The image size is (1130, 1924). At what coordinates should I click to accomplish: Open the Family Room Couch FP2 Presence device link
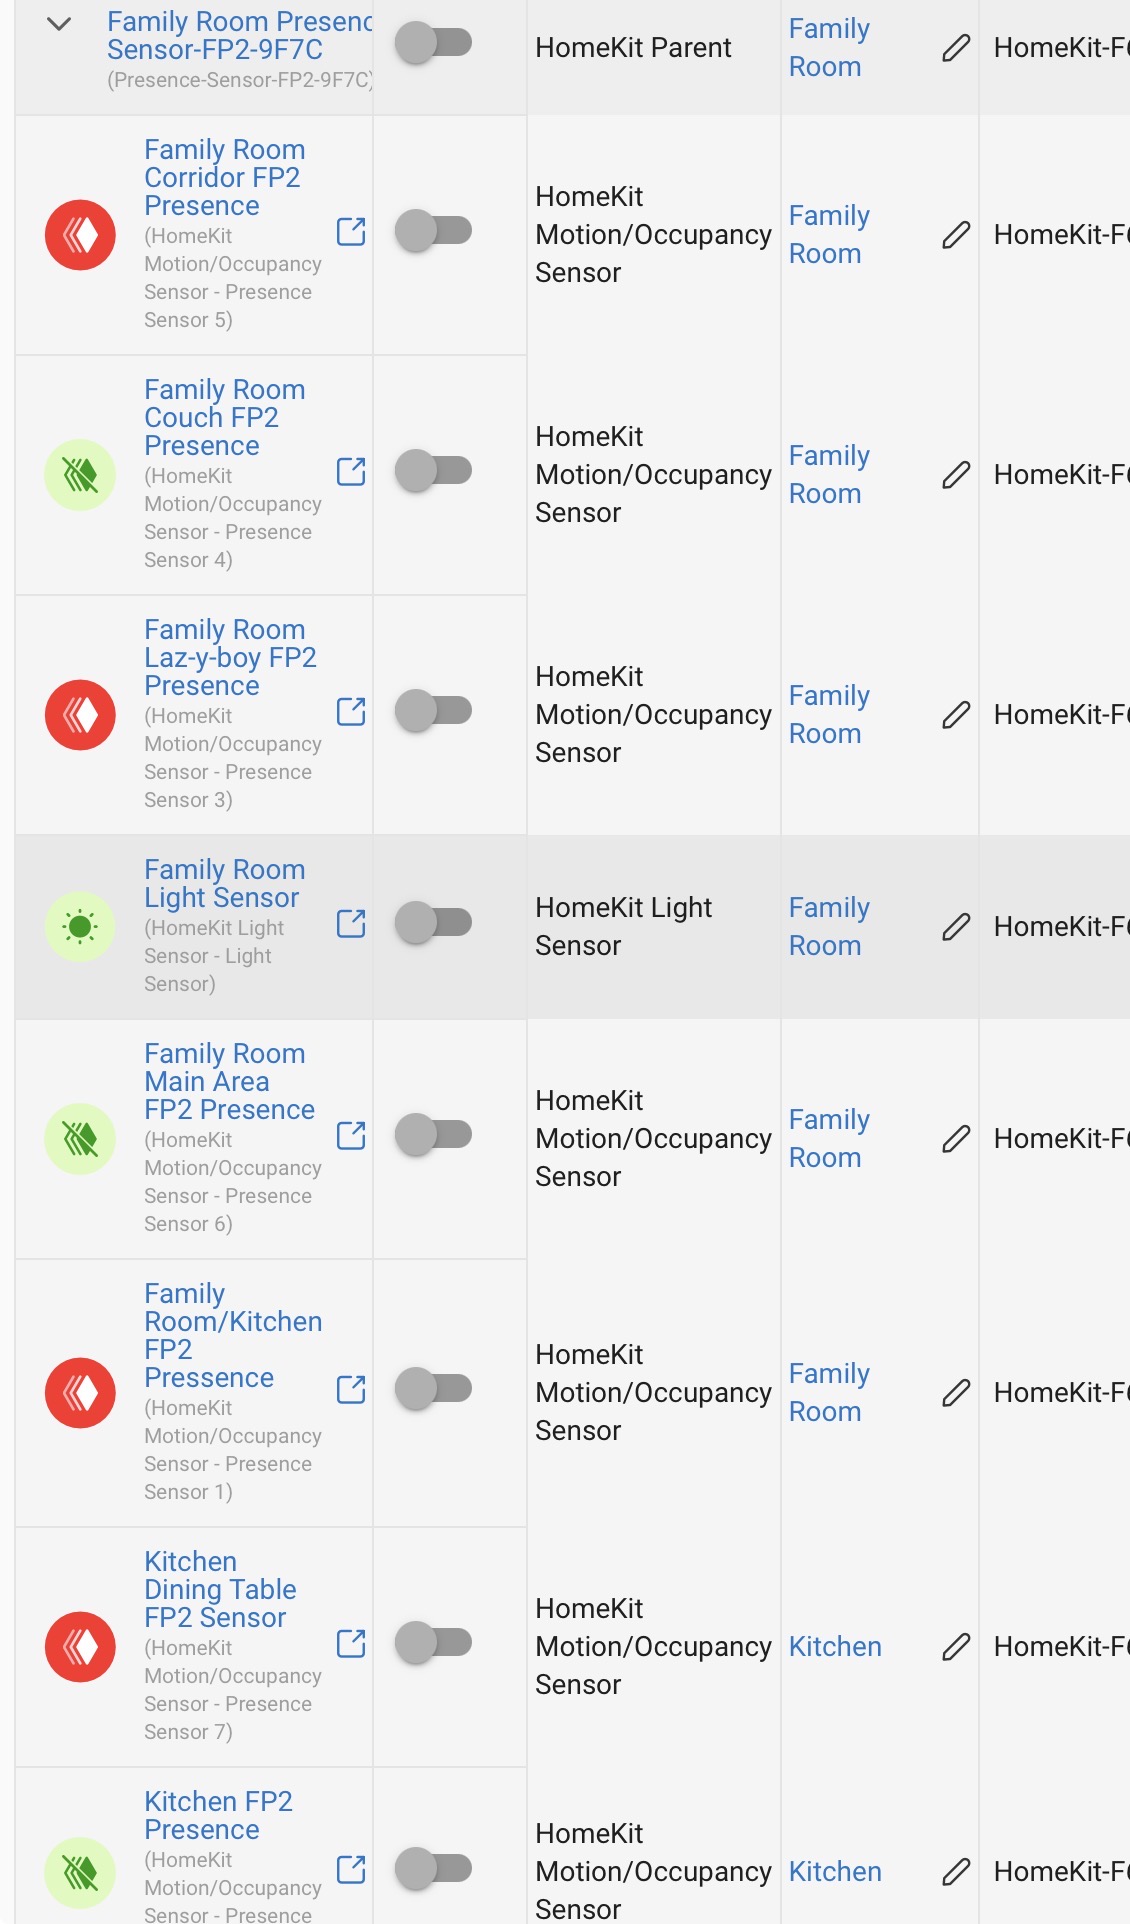point(224,417)
